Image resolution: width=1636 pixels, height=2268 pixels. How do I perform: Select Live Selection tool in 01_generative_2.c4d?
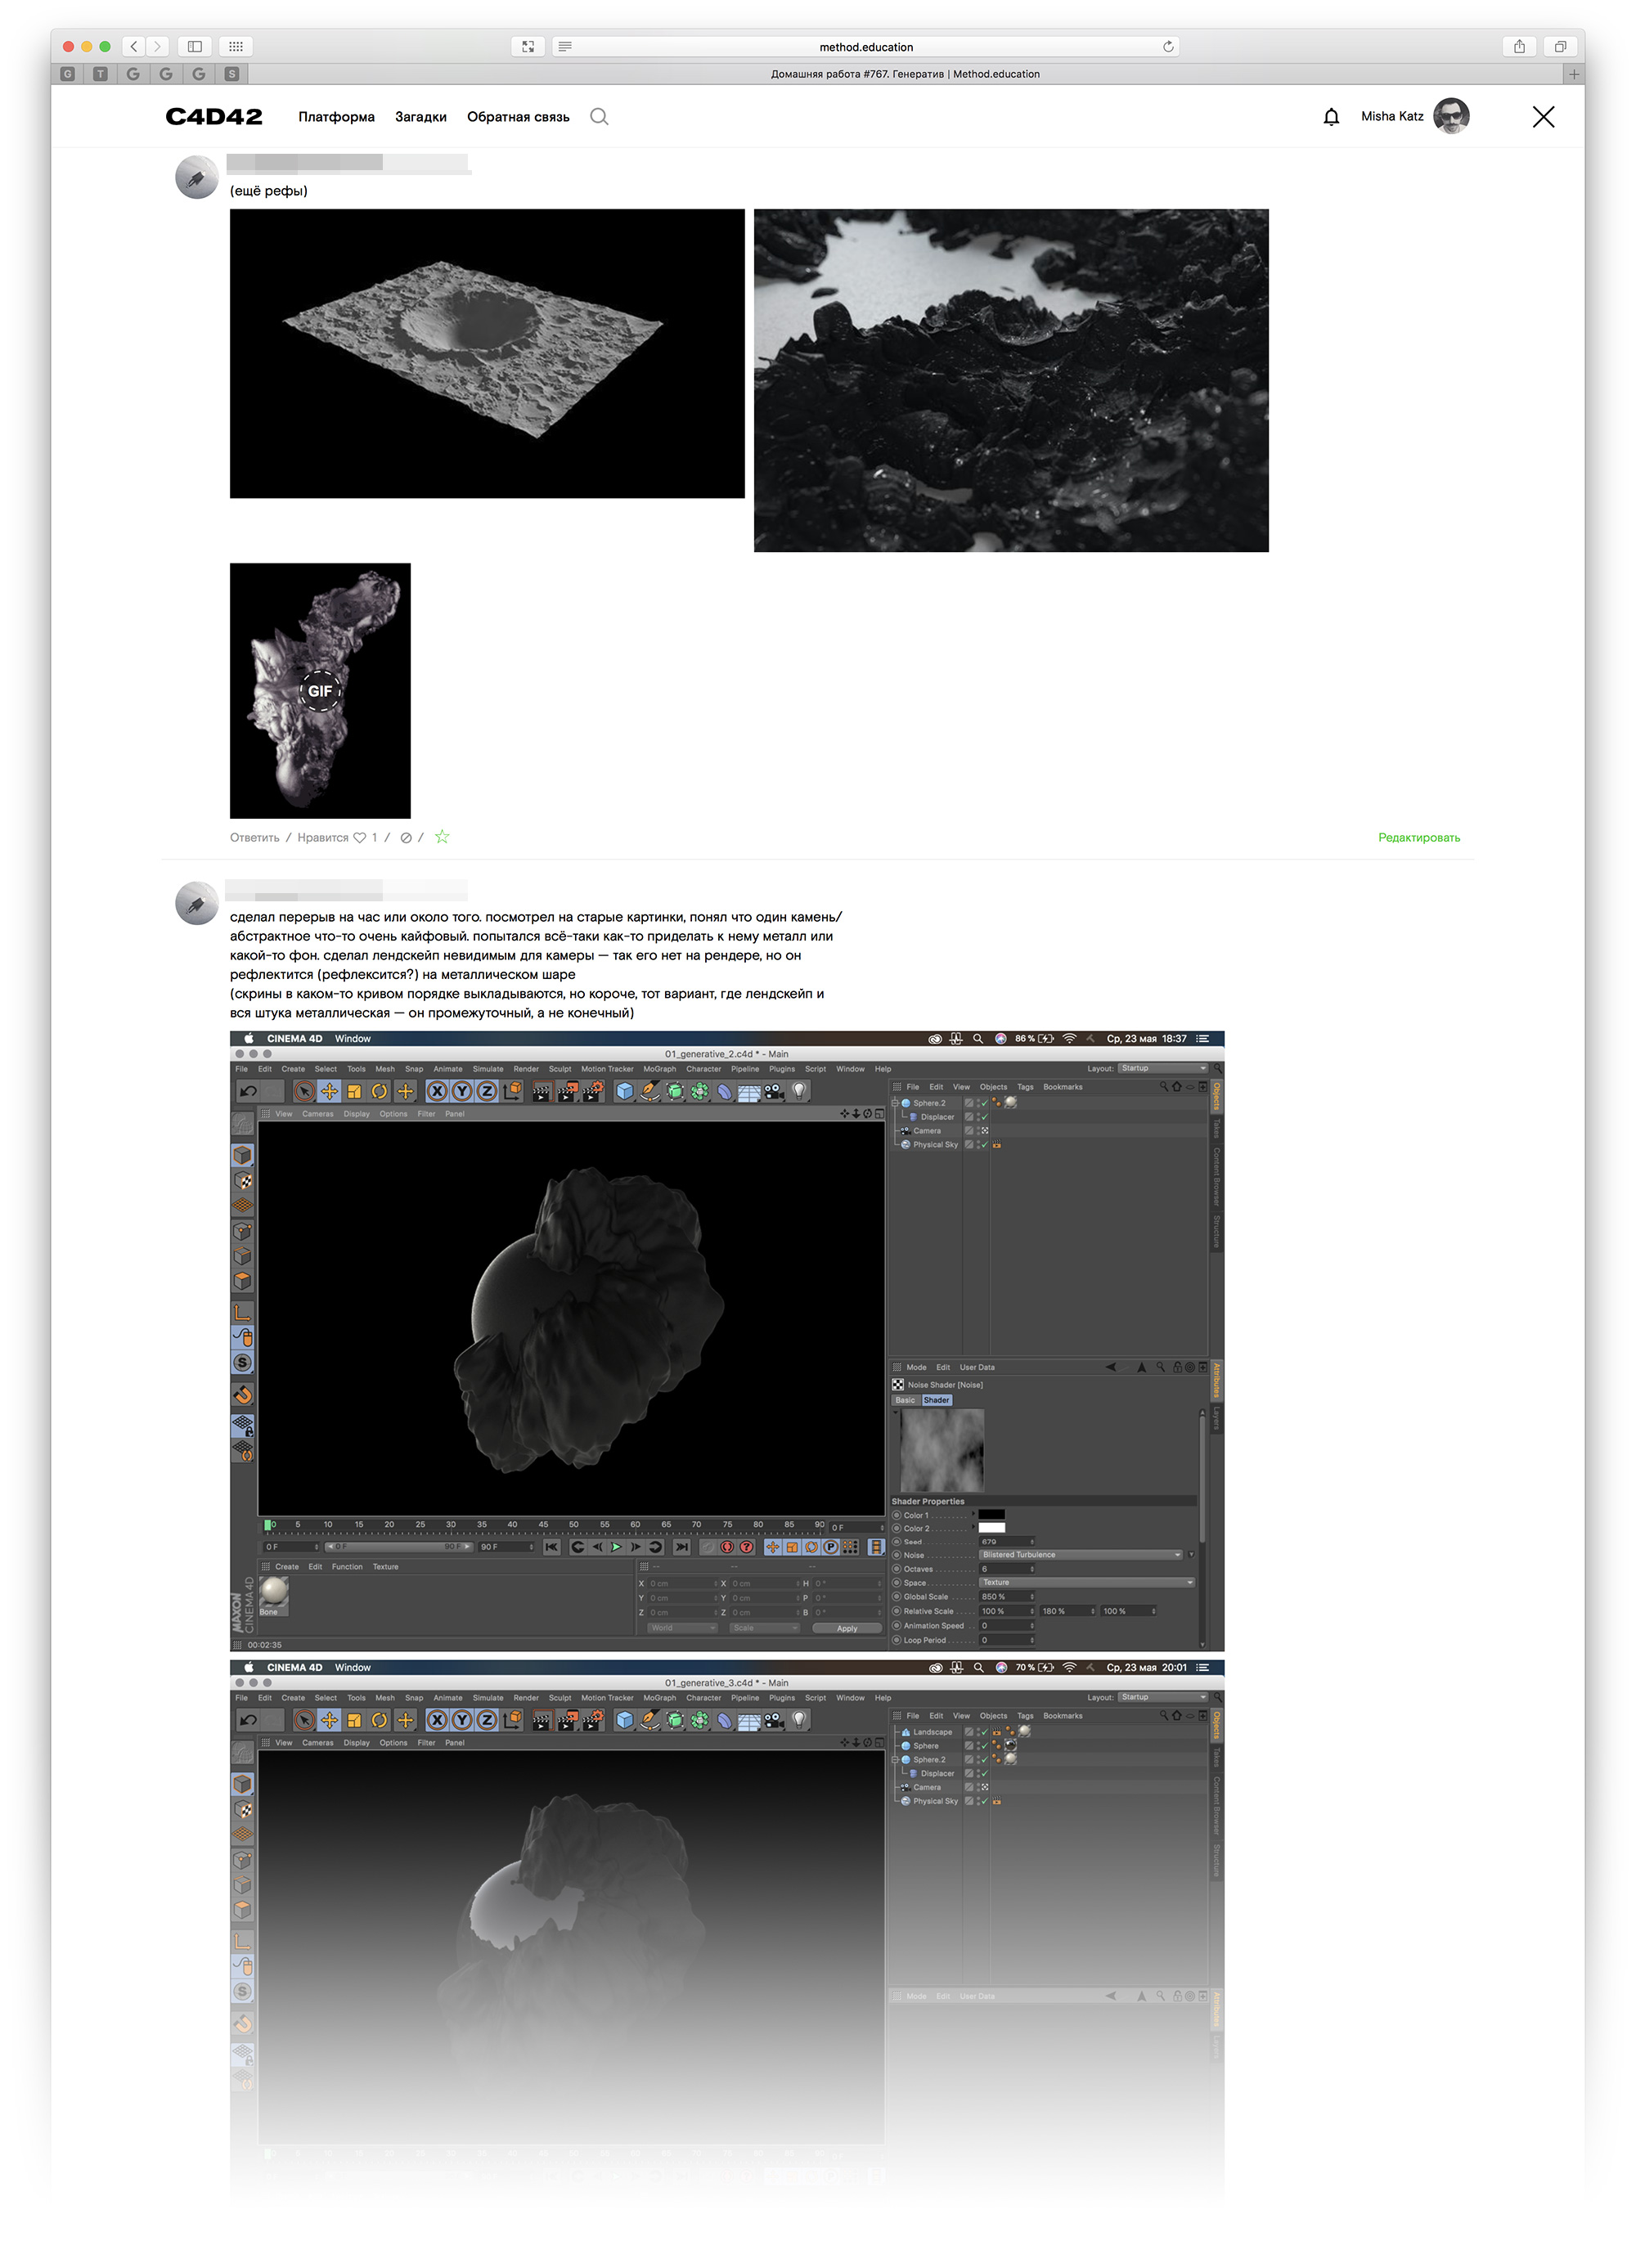[304, 1091]
